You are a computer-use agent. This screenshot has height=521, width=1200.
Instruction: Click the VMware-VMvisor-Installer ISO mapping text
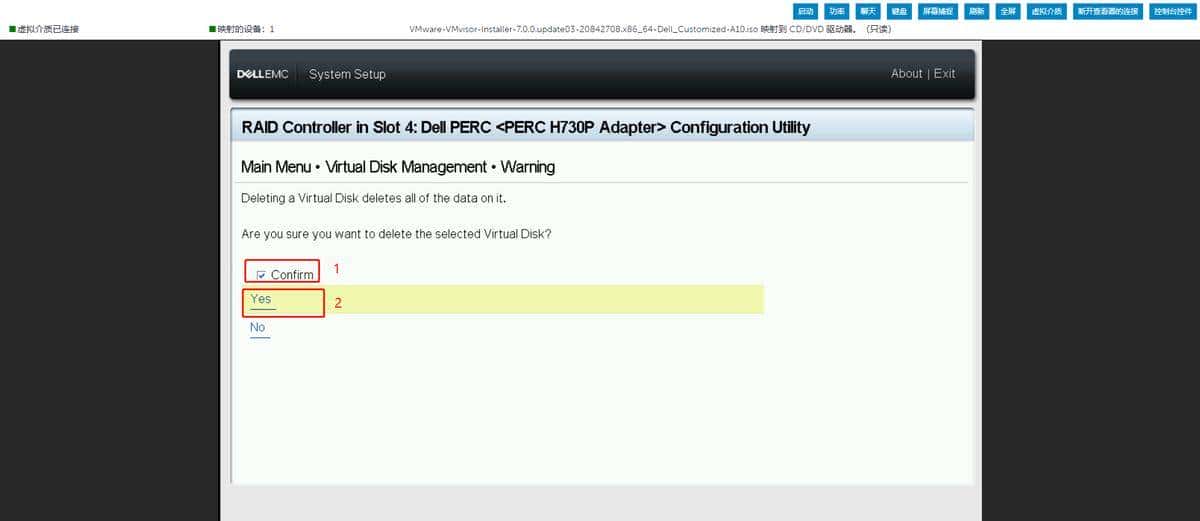click(650, 30)
